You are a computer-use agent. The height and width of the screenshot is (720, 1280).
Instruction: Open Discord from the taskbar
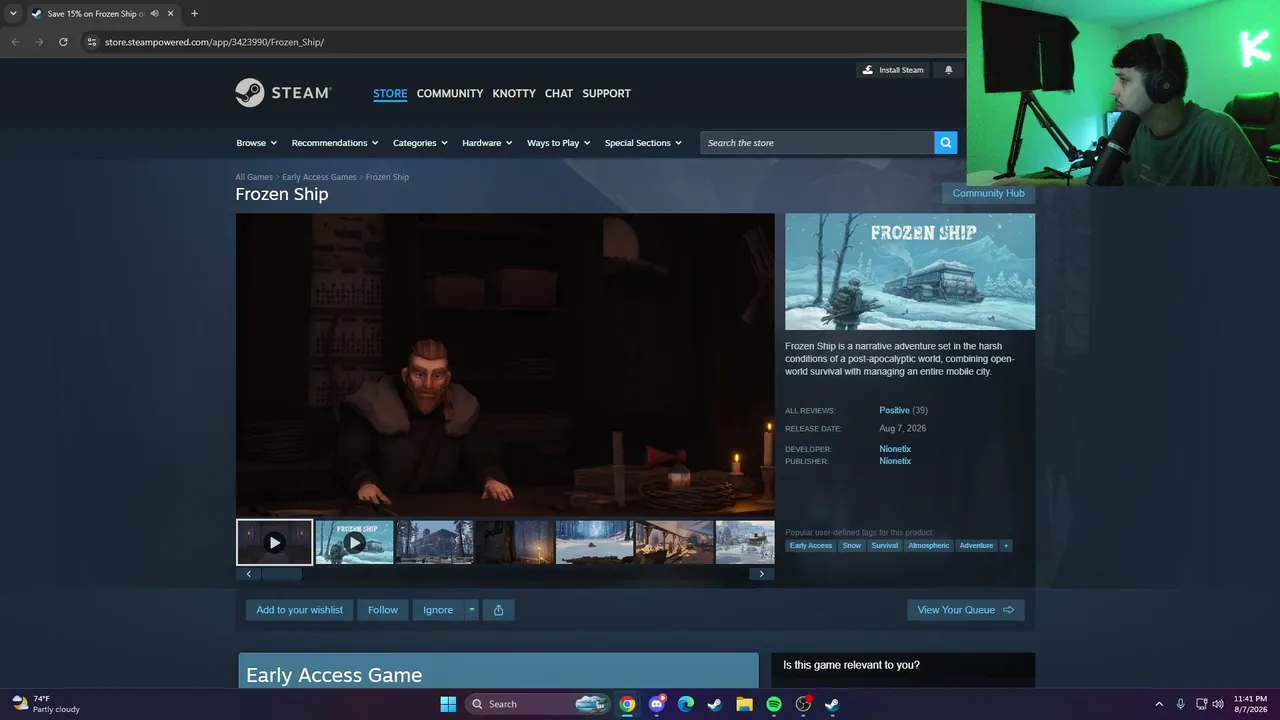657,704
